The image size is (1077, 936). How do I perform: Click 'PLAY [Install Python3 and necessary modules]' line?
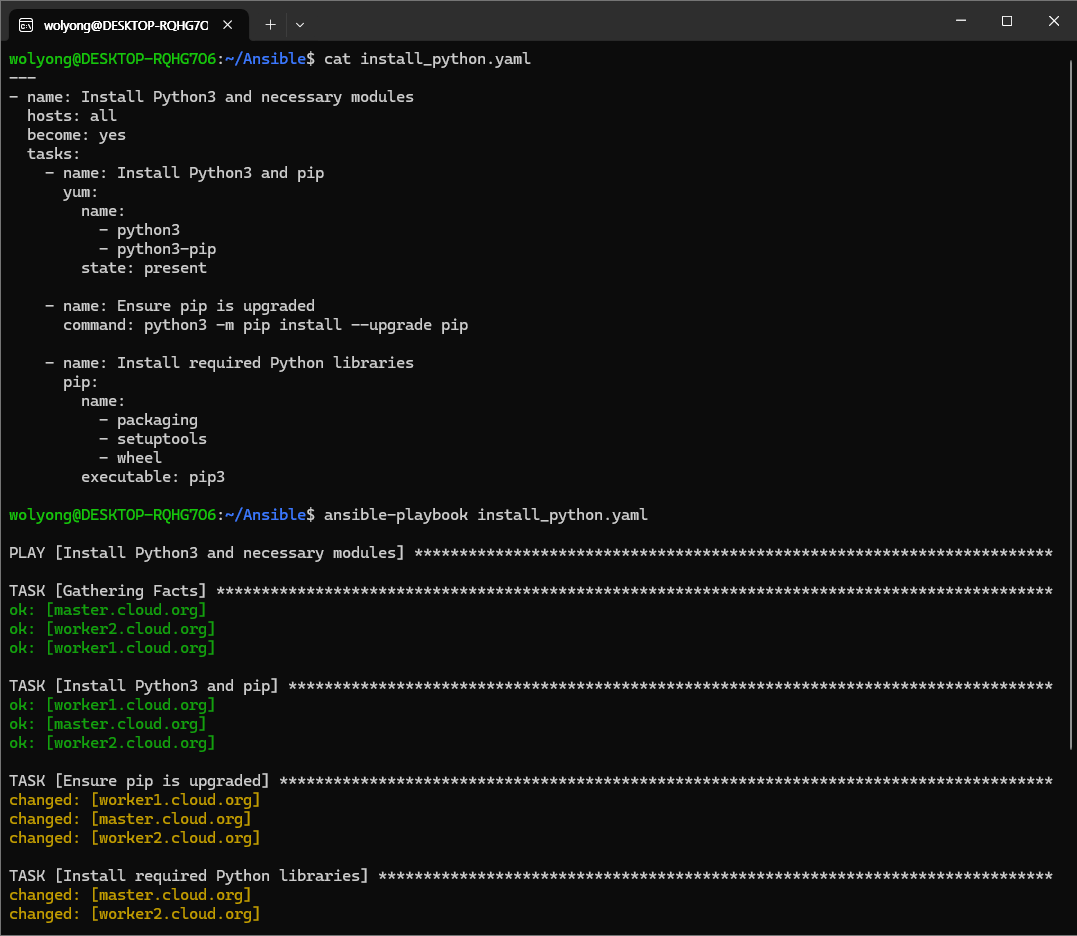(207, 553)
